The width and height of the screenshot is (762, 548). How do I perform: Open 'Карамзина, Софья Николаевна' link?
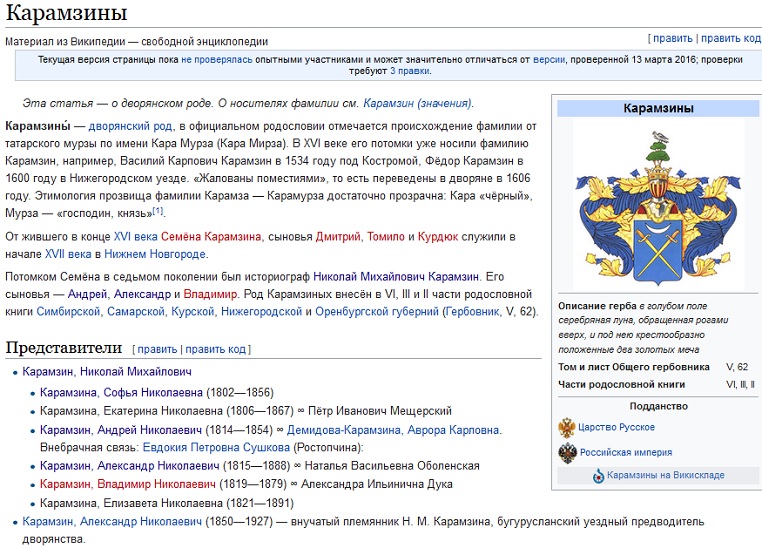[121, 393]
